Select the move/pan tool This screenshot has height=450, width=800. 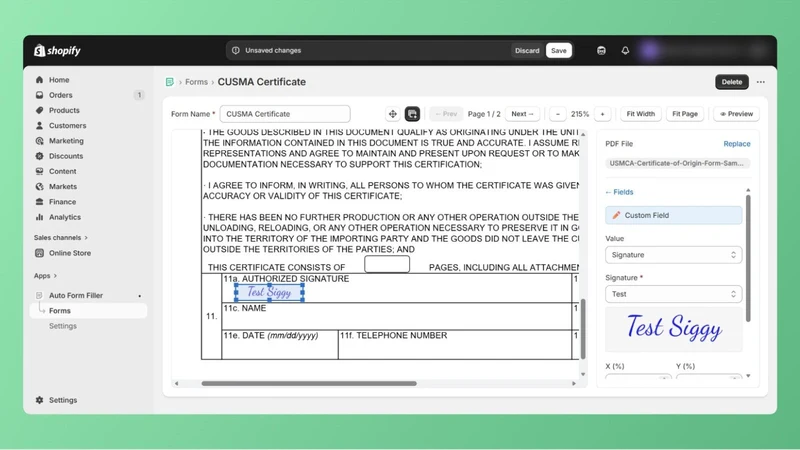(x=392, y=114)
